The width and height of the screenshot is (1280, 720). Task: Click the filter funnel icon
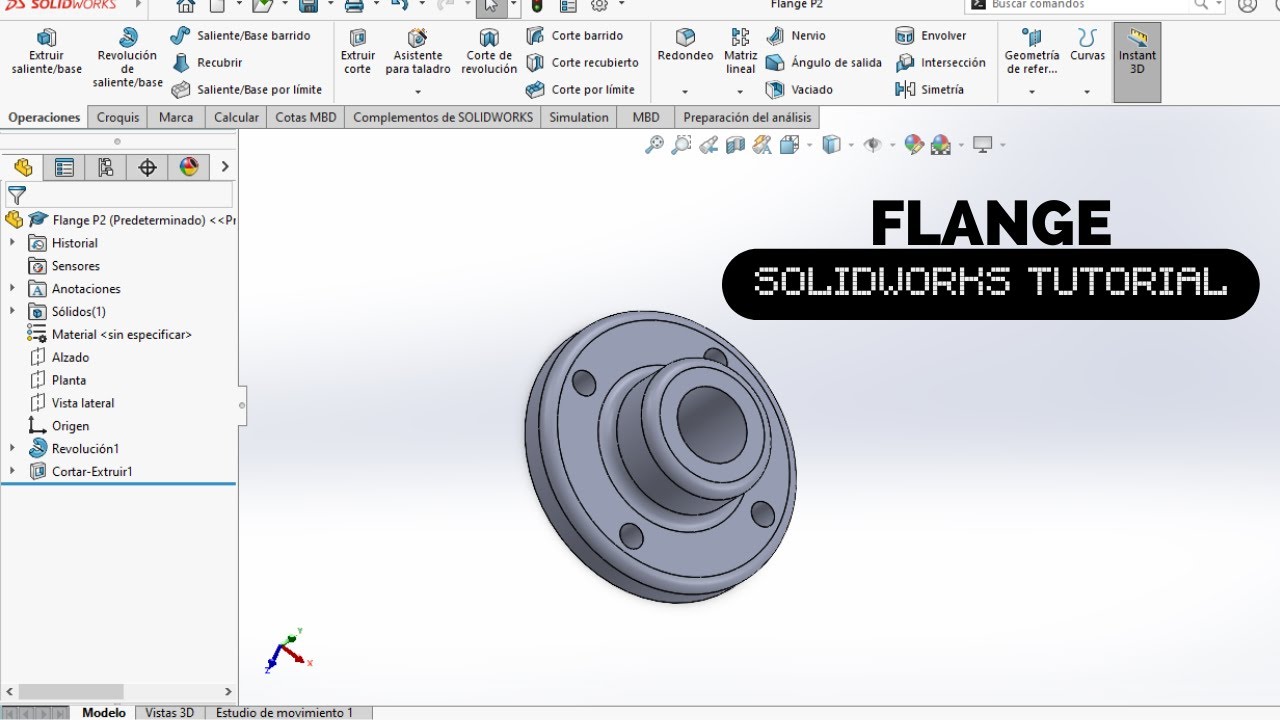(x=17, y=195)
